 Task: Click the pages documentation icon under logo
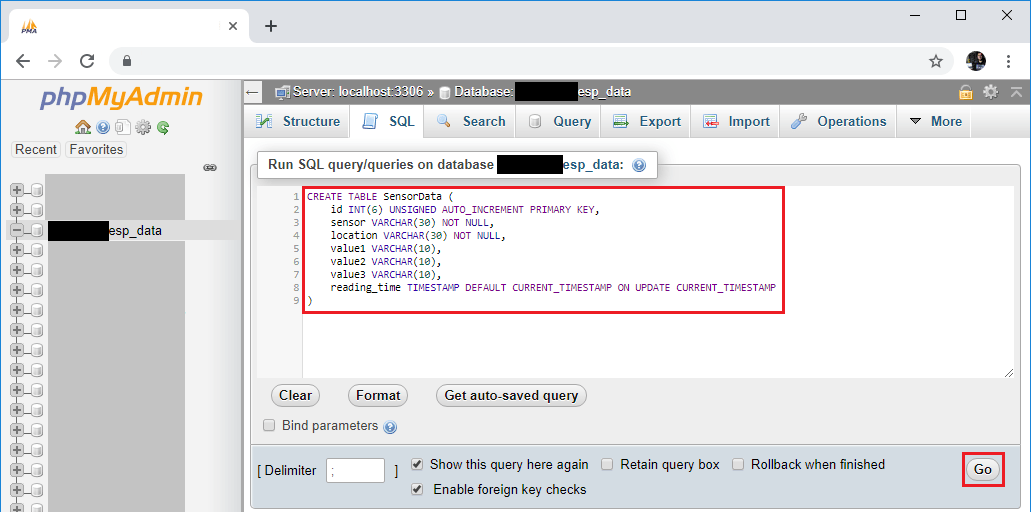click(x=122, y=127)
